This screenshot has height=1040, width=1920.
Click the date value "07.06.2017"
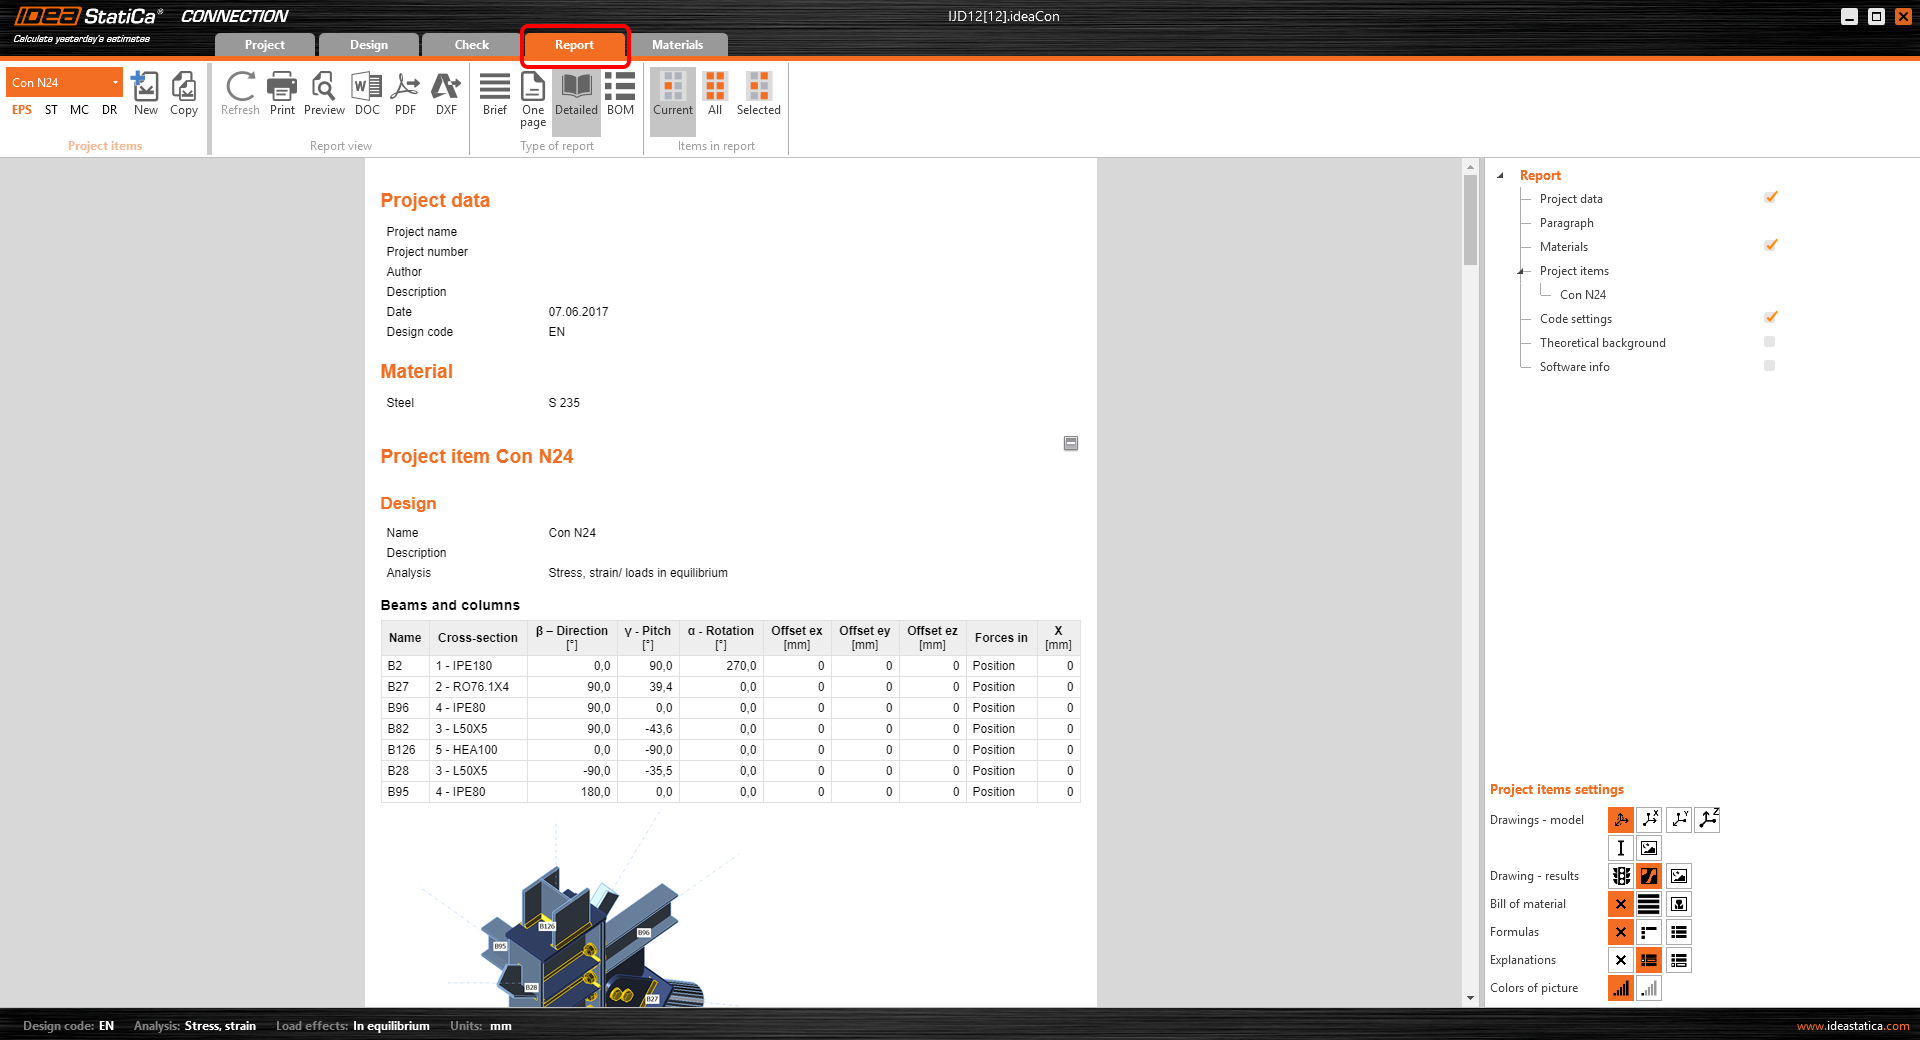(x=578, y=312)
